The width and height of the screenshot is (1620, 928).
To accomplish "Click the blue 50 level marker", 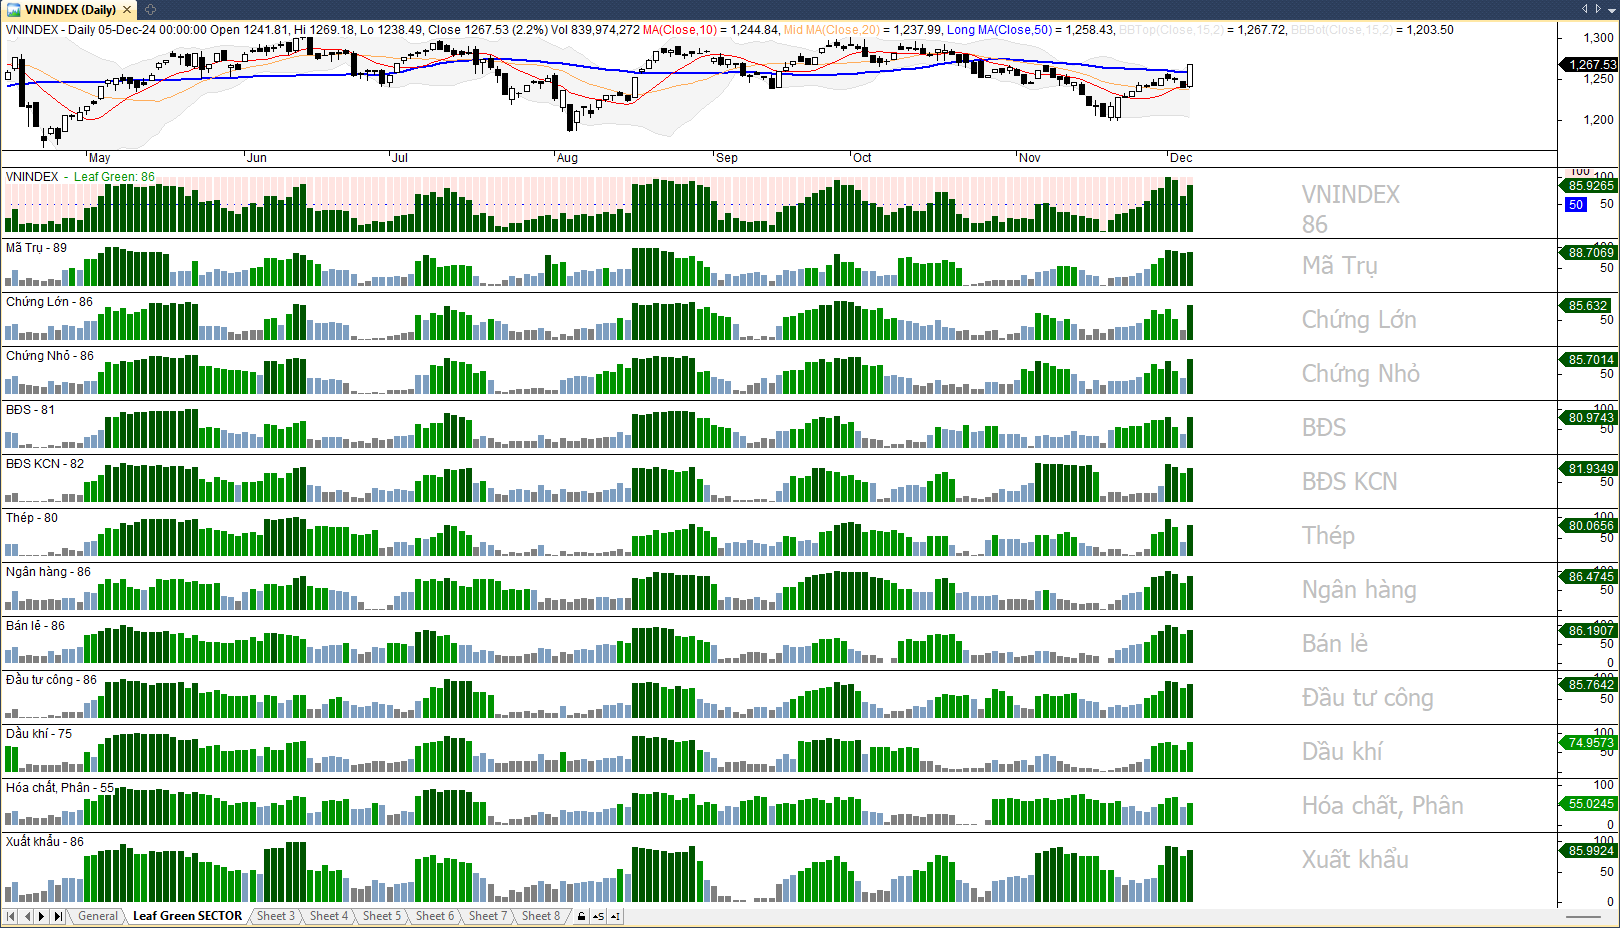I will point(1576,204).
